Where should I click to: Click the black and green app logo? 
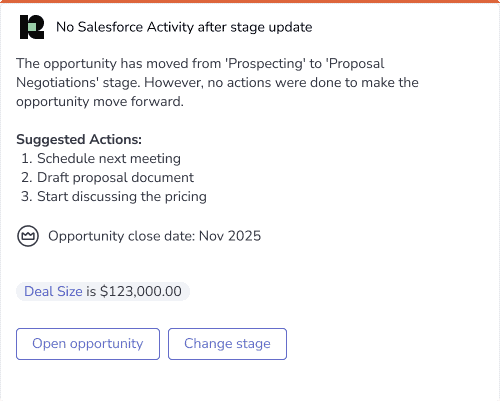[x=32, y=27]
